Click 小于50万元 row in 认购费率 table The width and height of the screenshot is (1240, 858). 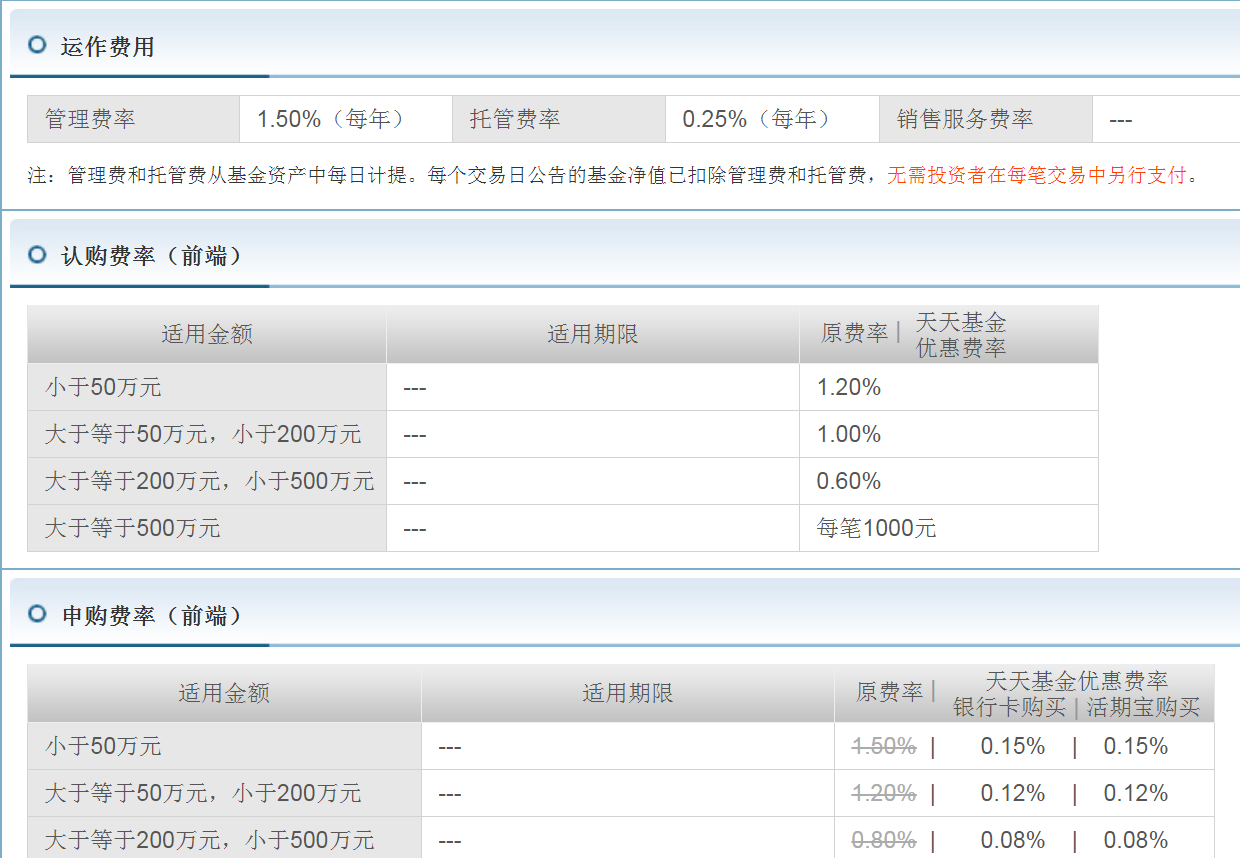tap(103, 387)
